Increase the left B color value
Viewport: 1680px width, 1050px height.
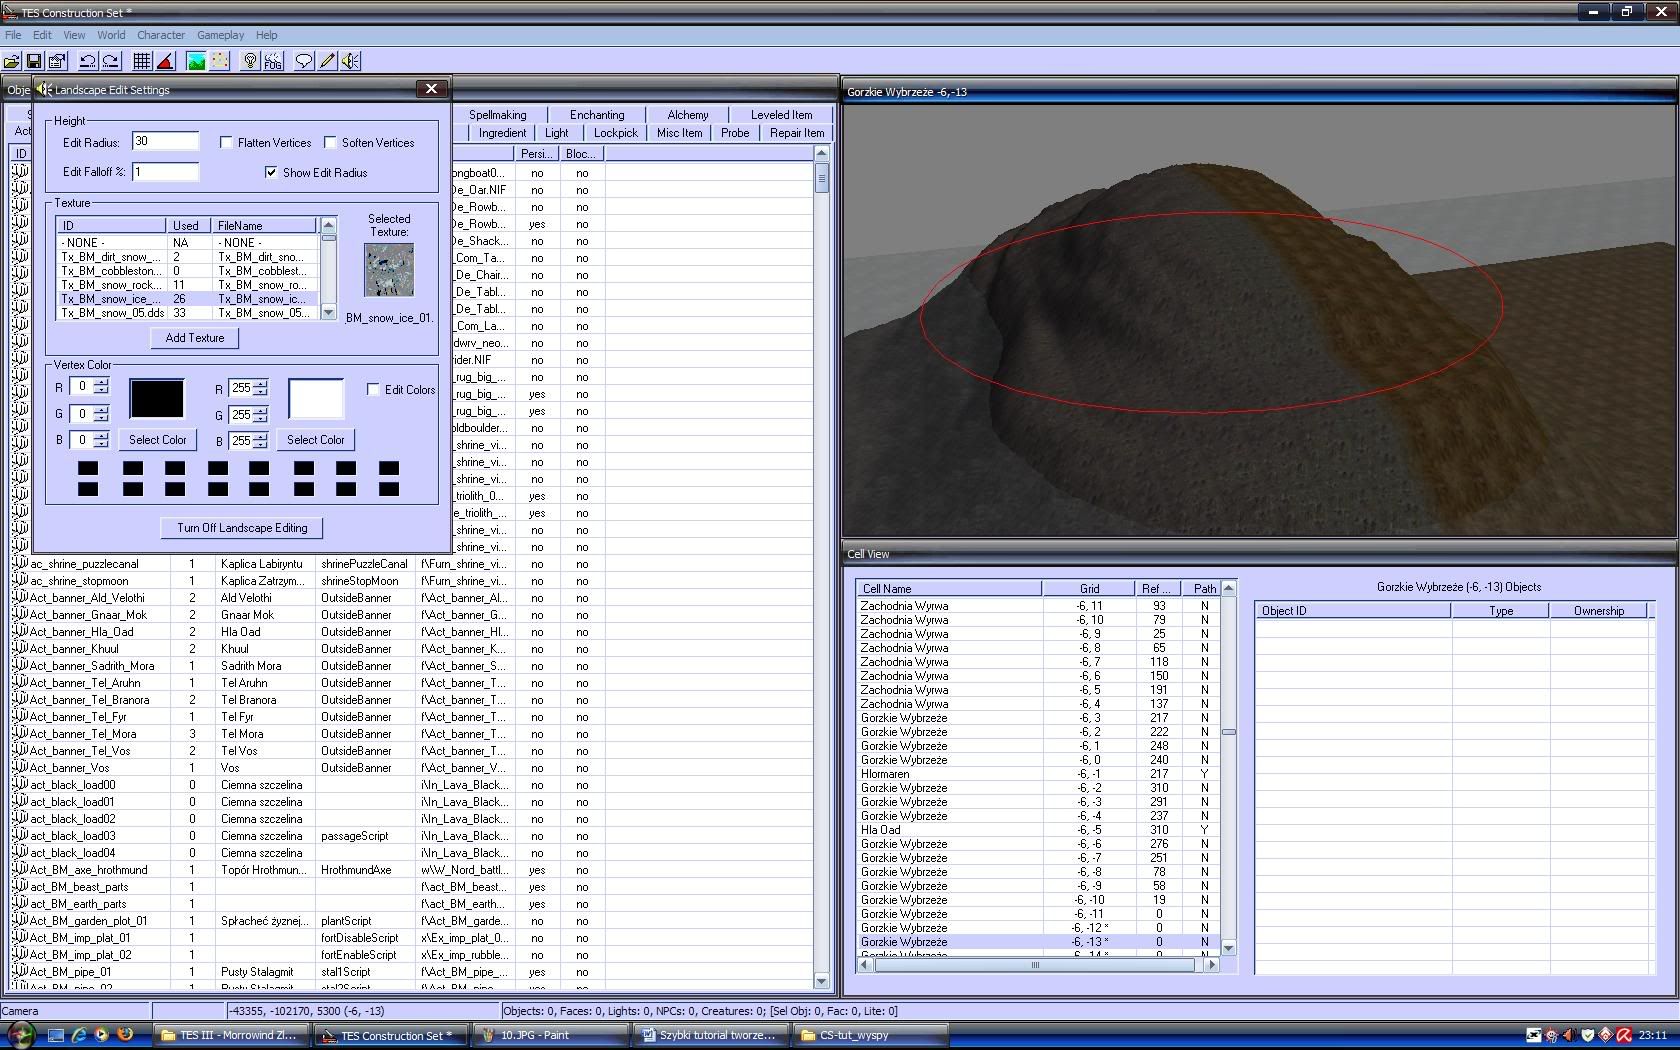click(101, 436)
